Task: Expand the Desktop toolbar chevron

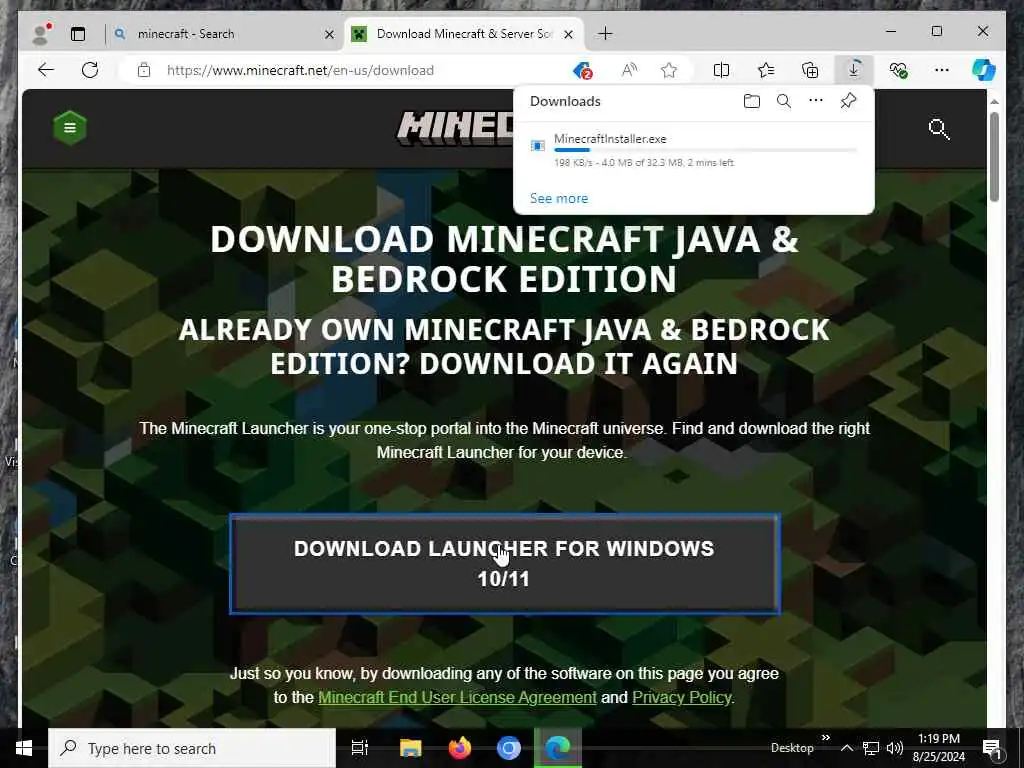Action: [x=825, y=738]
